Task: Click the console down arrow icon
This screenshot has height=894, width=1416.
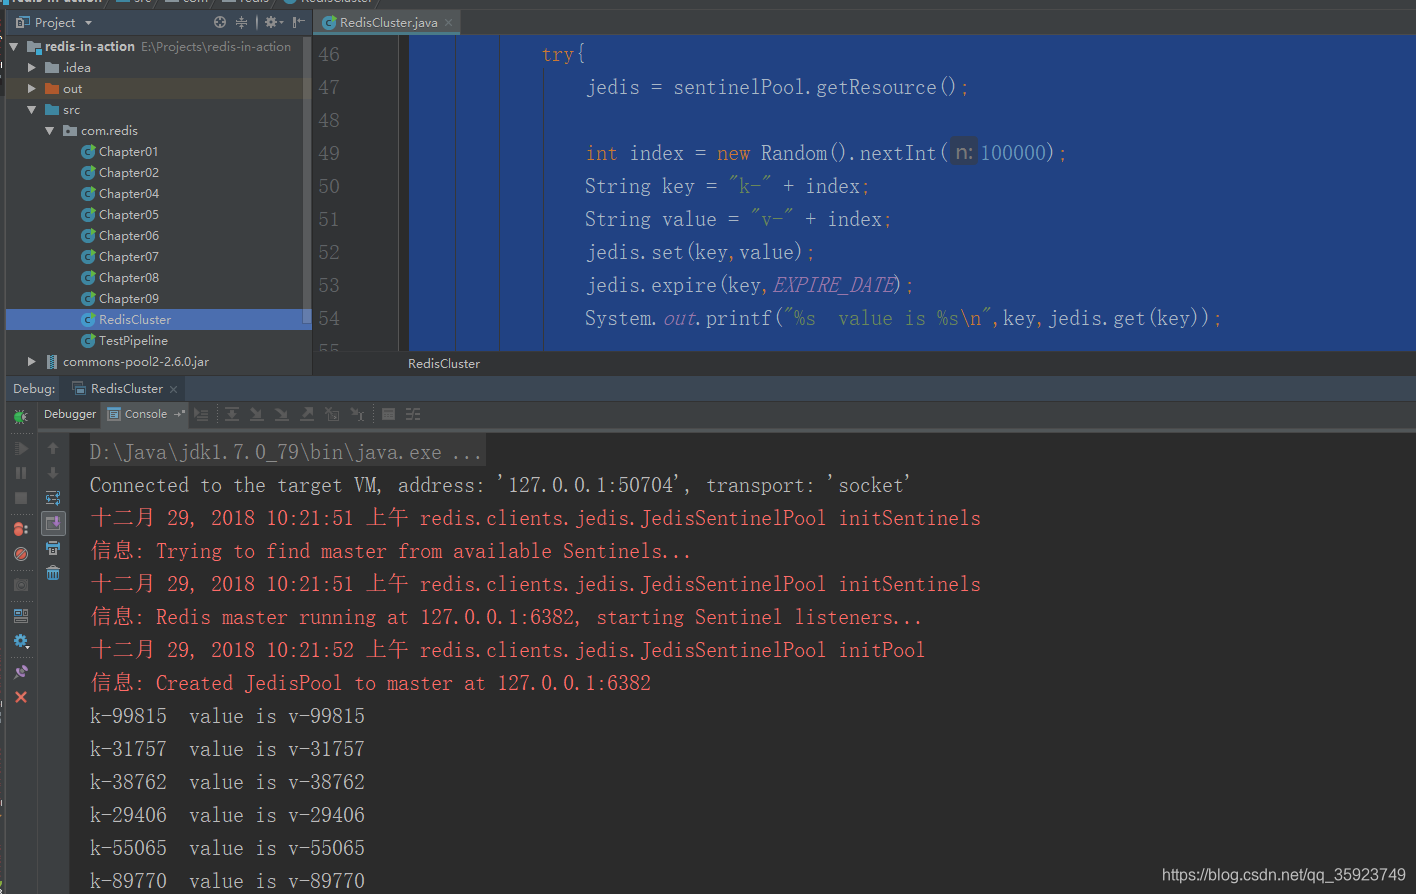Action: click(x=53, y=473)
